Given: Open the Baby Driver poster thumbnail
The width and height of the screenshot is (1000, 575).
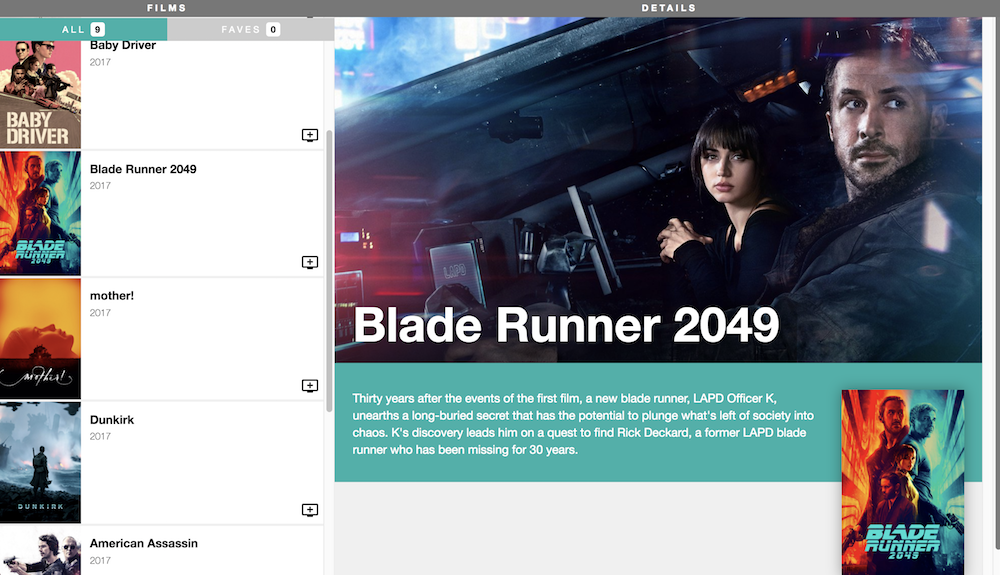Looking at the screenshot, I should tap(40, 94).
